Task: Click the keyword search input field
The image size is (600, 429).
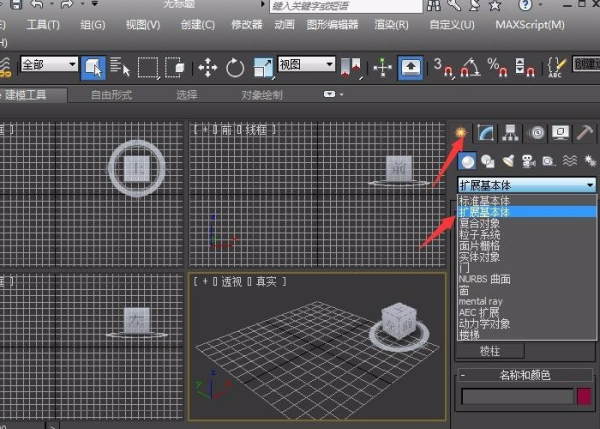Action: click(x=346, y=6)
